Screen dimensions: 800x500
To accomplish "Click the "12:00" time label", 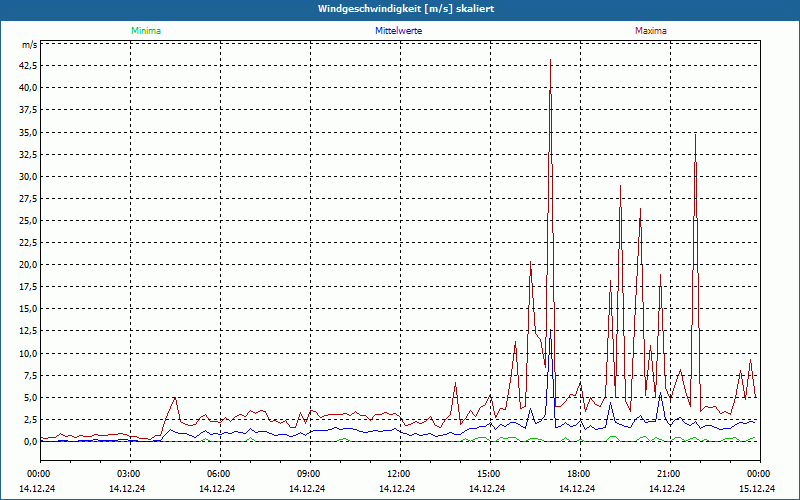I will pos(397,474).
